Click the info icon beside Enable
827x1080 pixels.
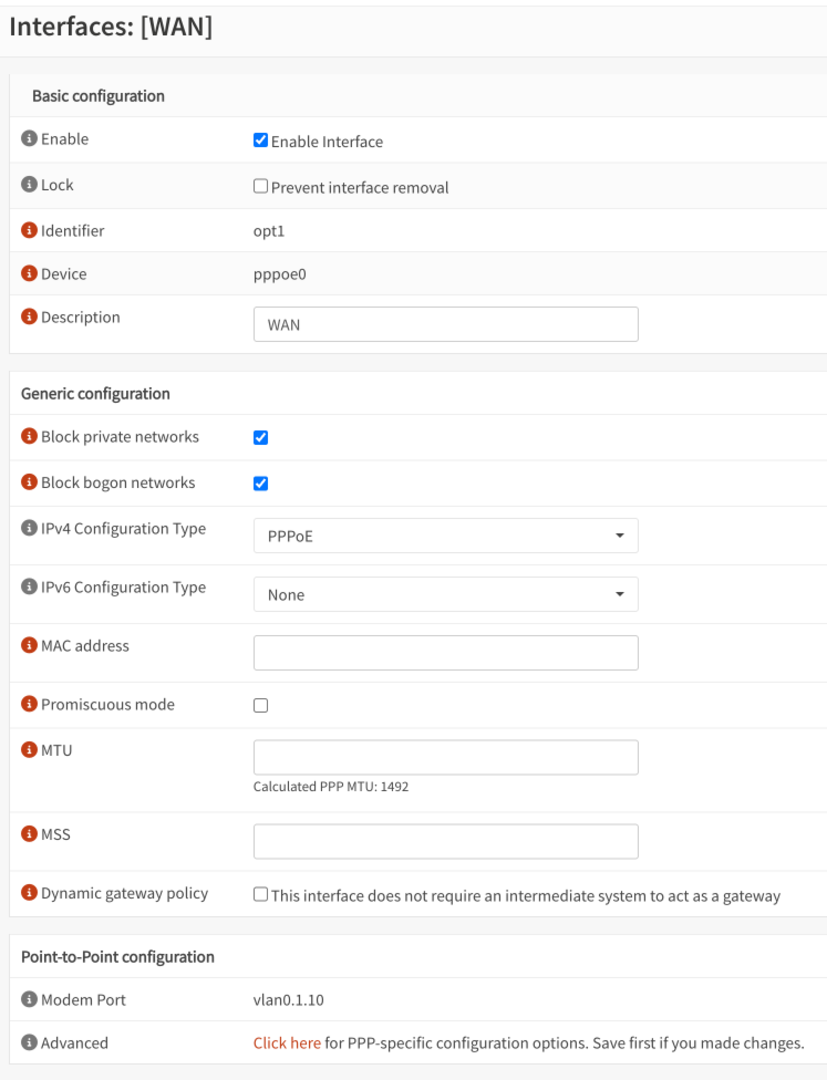click(x=29, y=139)
